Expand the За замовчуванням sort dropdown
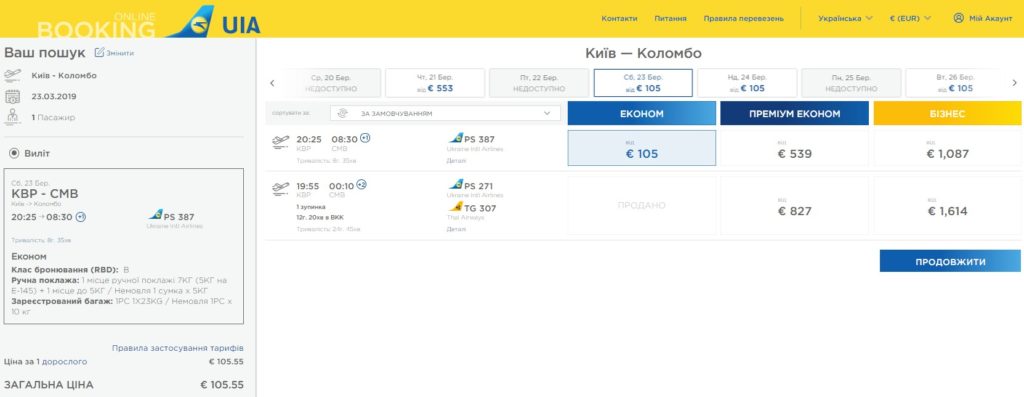 pos(445,114)
